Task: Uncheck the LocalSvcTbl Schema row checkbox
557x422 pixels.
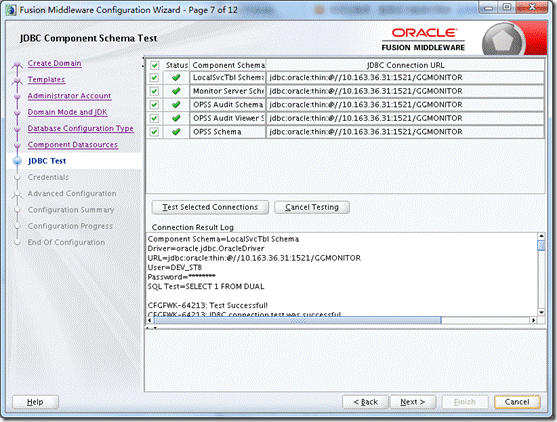Action: coord(154,77)
